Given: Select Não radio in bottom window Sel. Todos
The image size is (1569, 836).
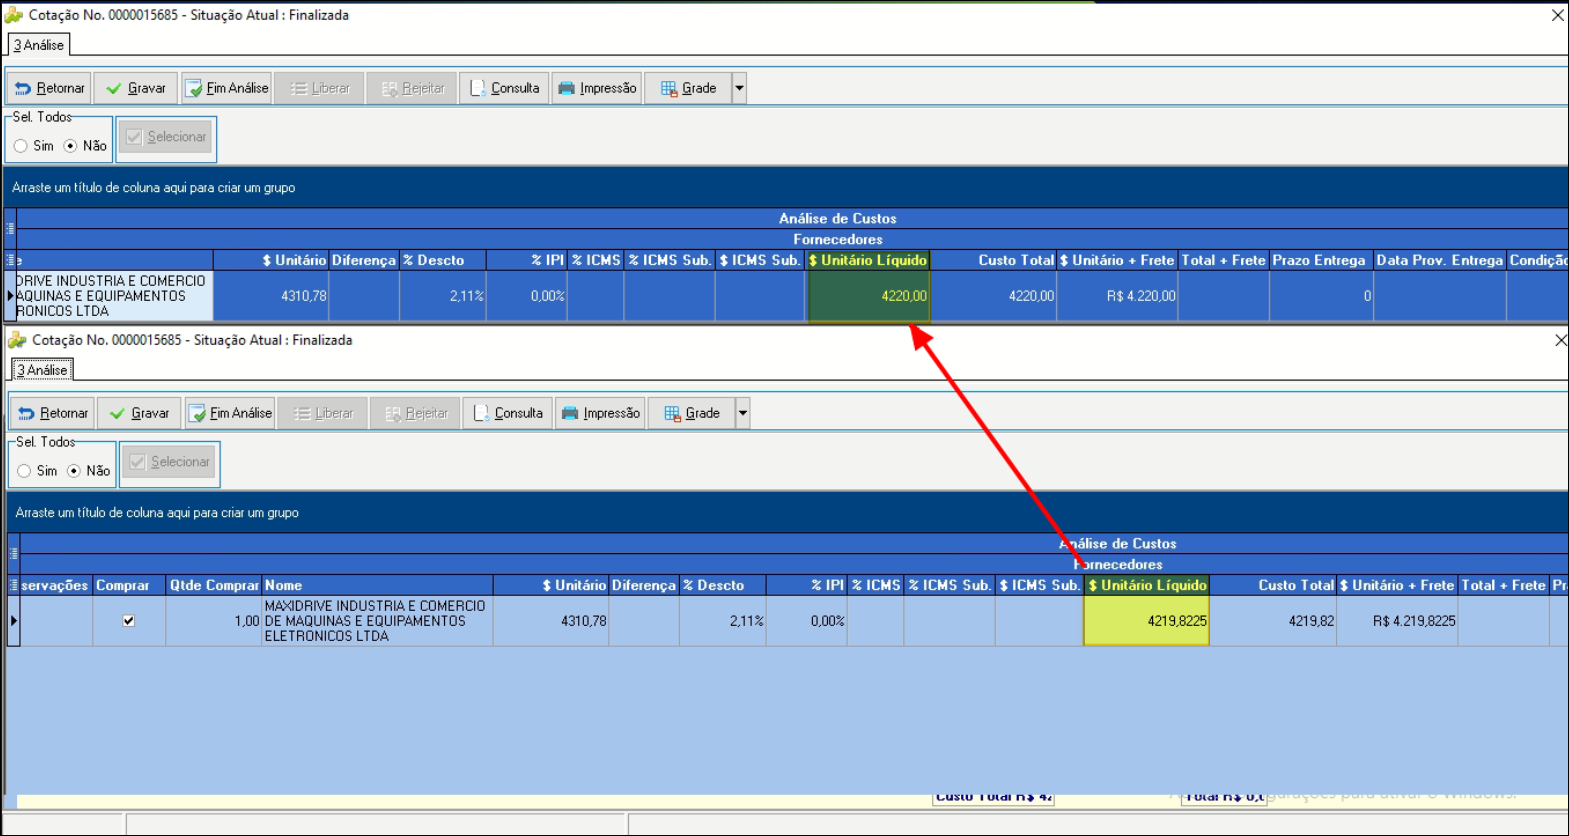Looking at the screenshot, I should point(74,471).
